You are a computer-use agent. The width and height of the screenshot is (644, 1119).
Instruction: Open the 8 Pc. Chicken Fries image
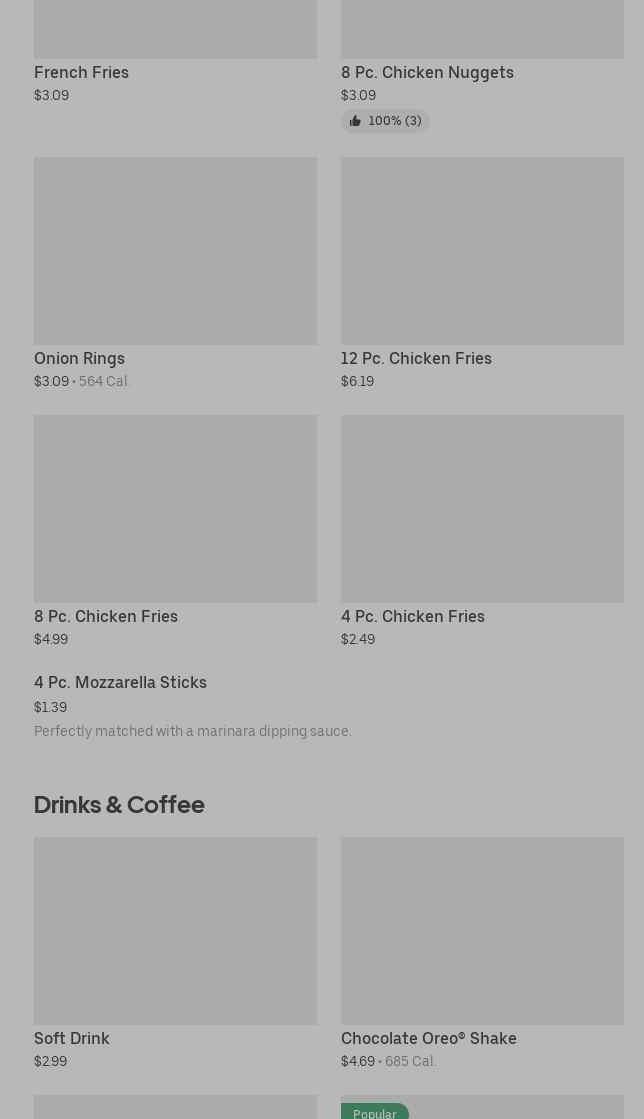(x=176, y=509)
